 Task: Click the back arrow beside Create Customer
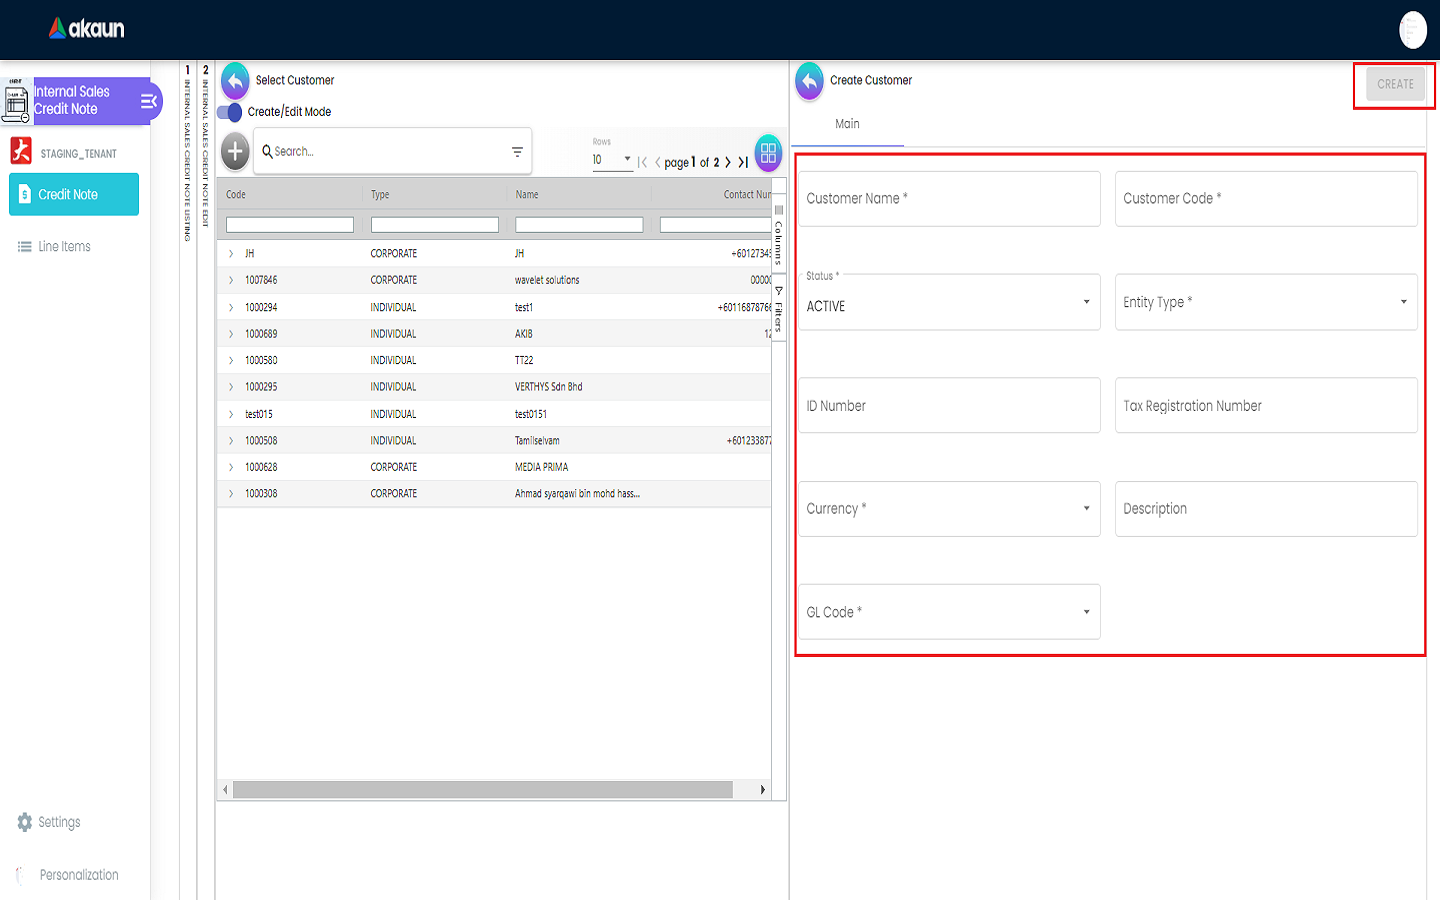coord(809,81)
